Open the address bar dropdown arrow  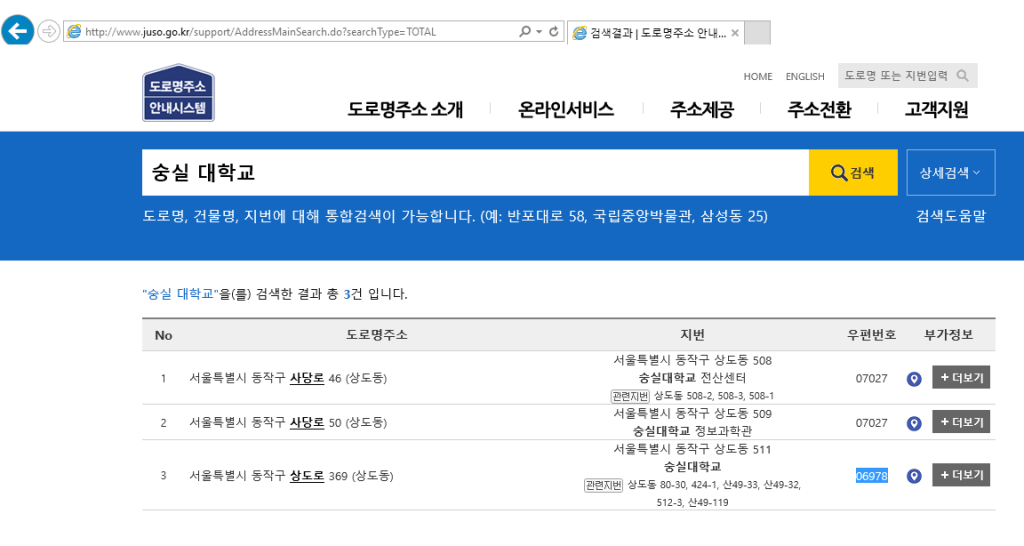tap(539, 31)
